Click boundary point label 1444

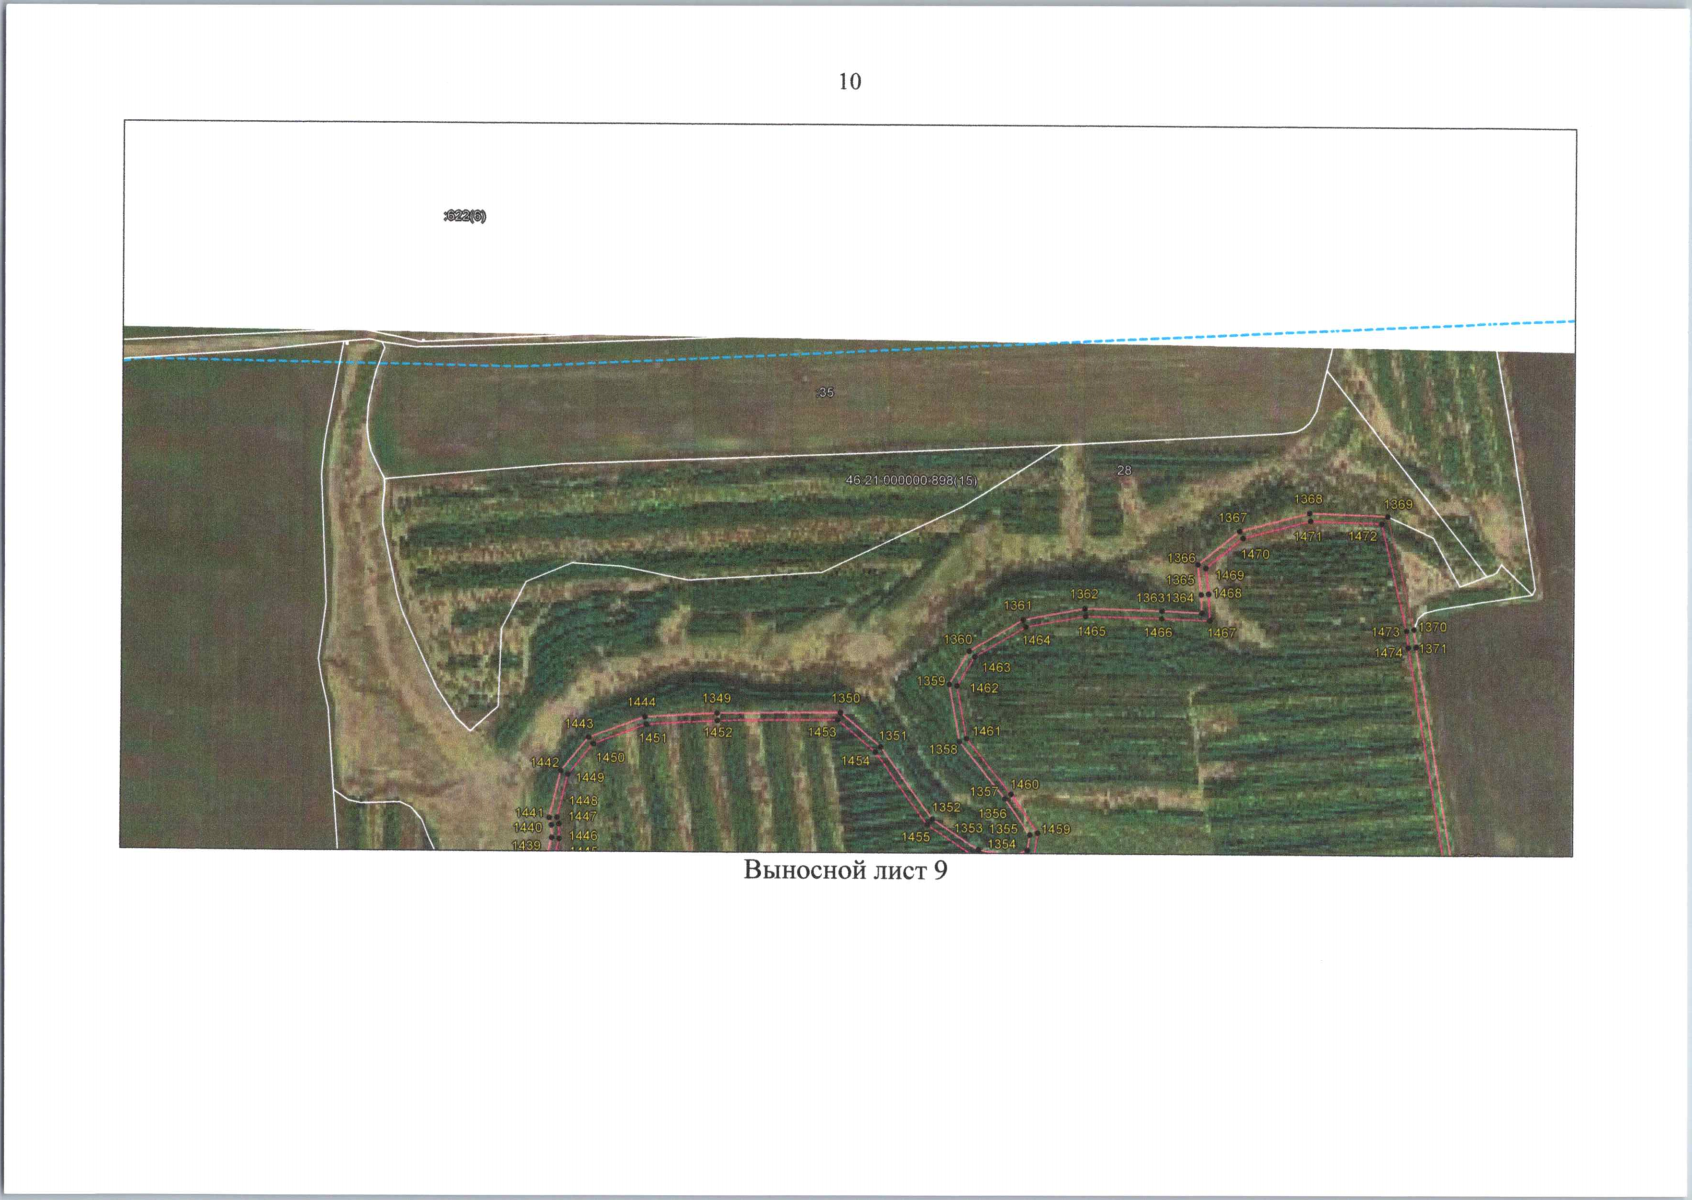[642, 702]
